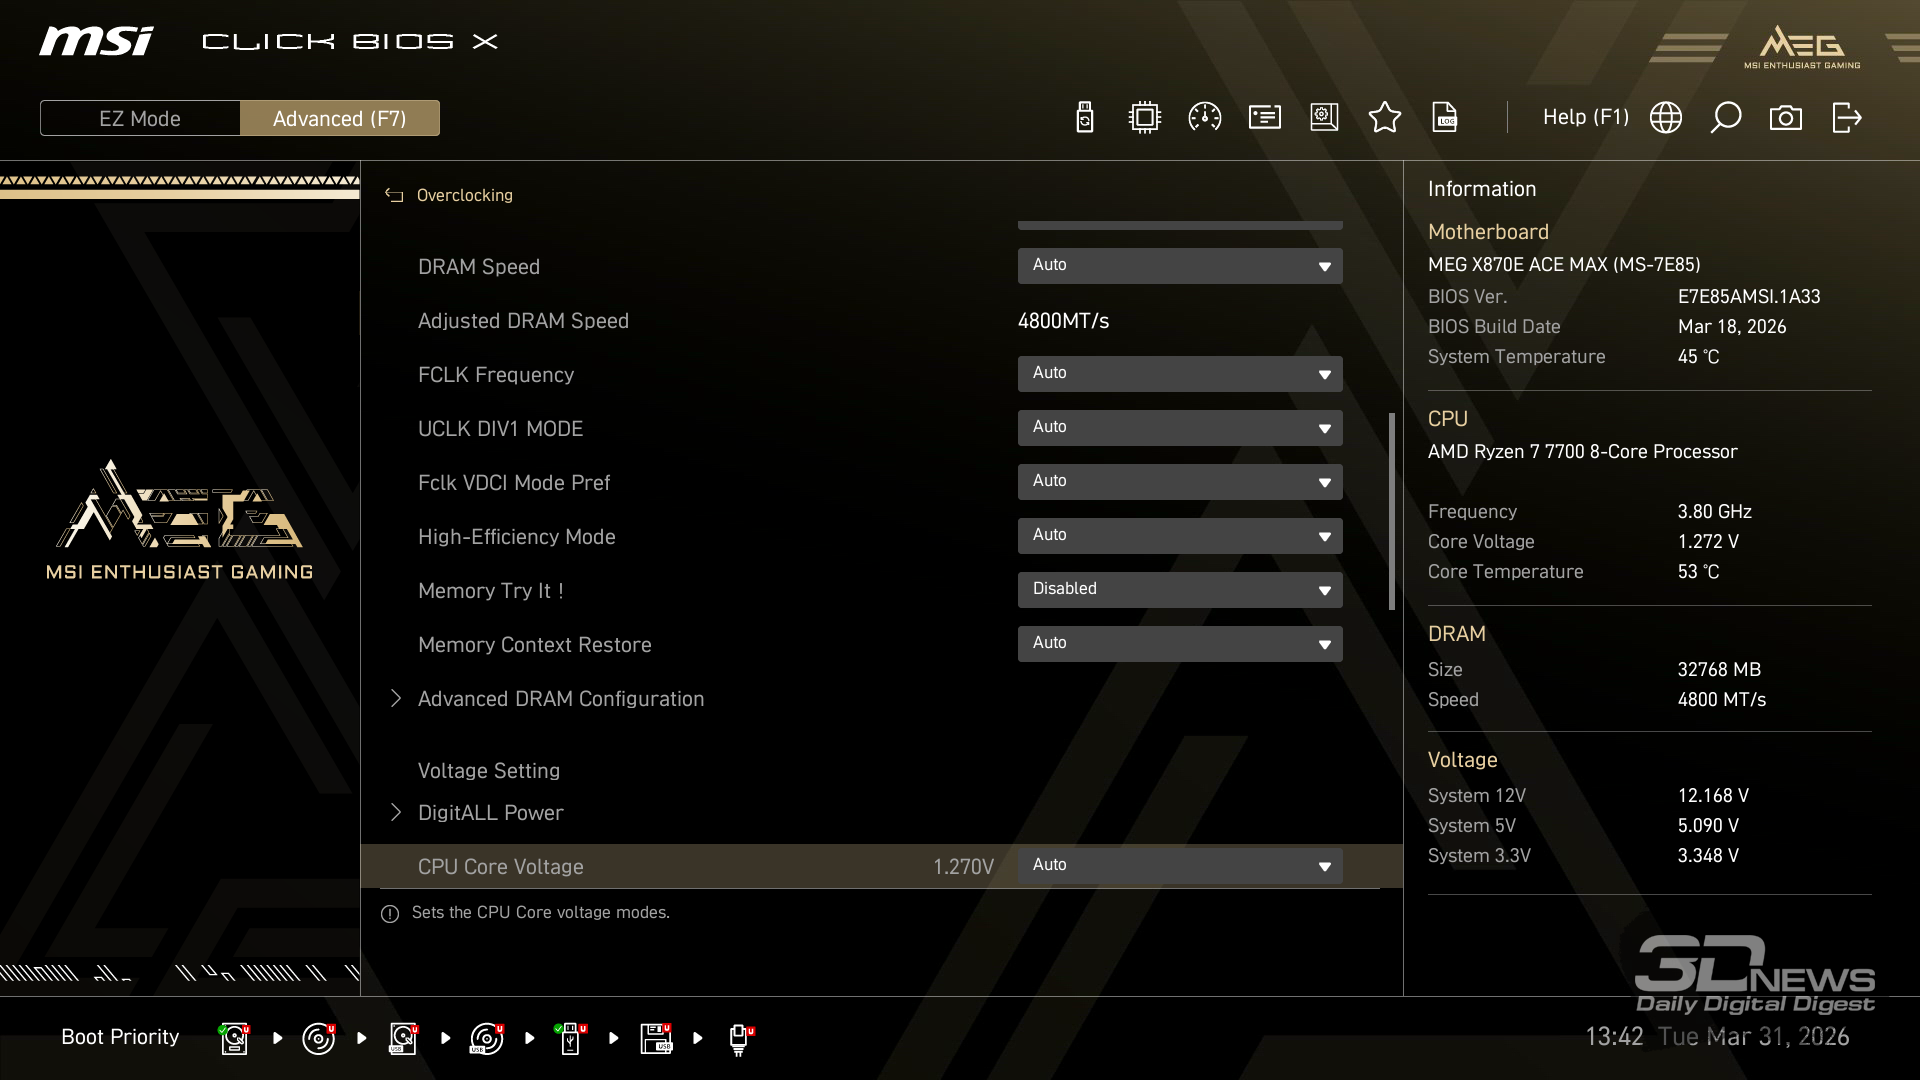The height and width of the screenshot is (1080, 1920).
Task: Open the Memory Try It ! dropdown
Action: (1180, 590)
